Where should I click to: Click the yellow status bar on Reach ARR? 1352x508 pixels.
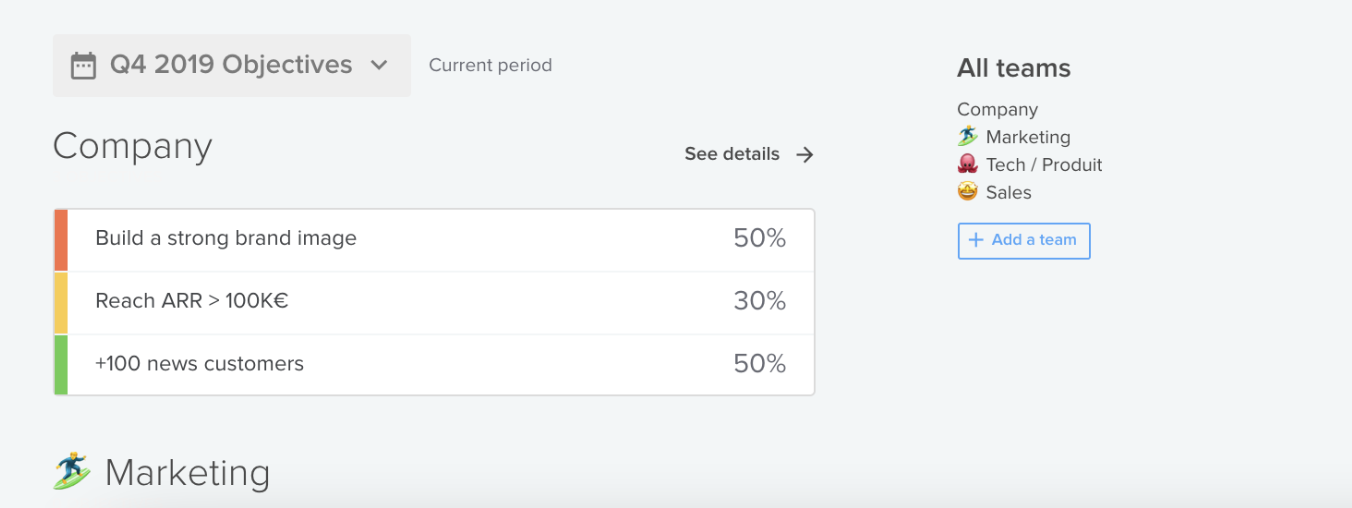(x=61, y=302)
